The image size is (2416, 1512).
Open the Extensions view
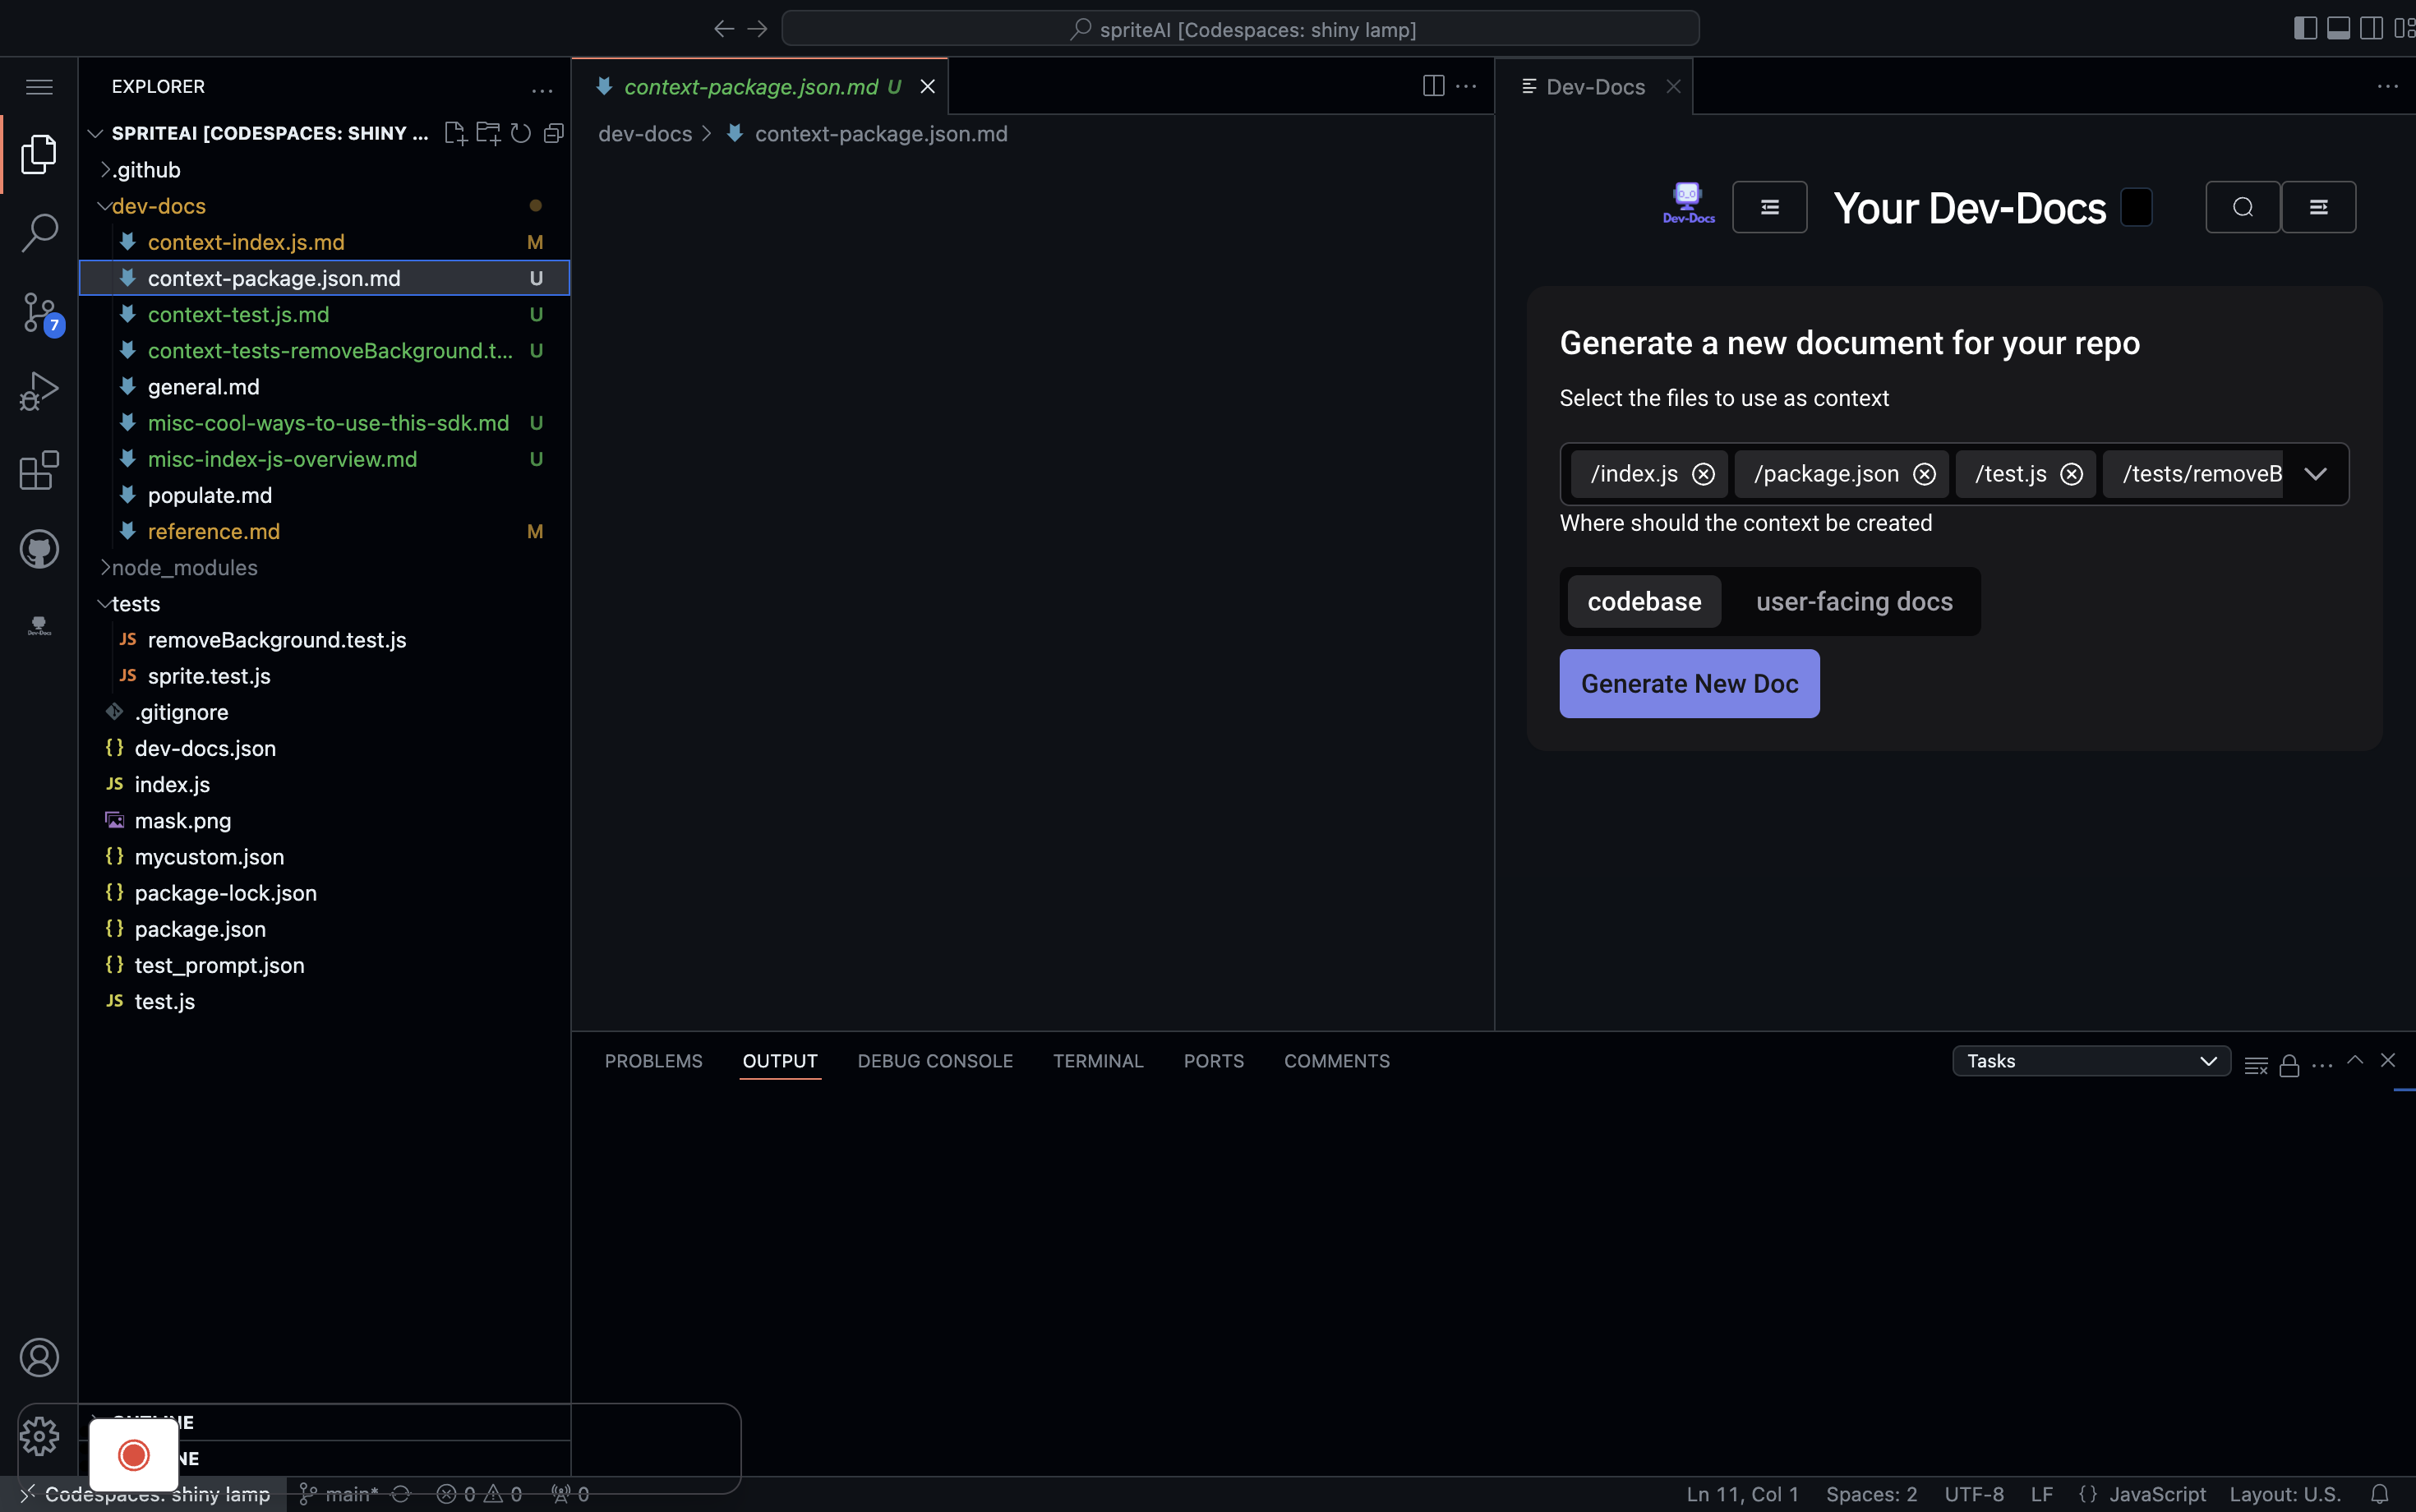click(39, 470)
